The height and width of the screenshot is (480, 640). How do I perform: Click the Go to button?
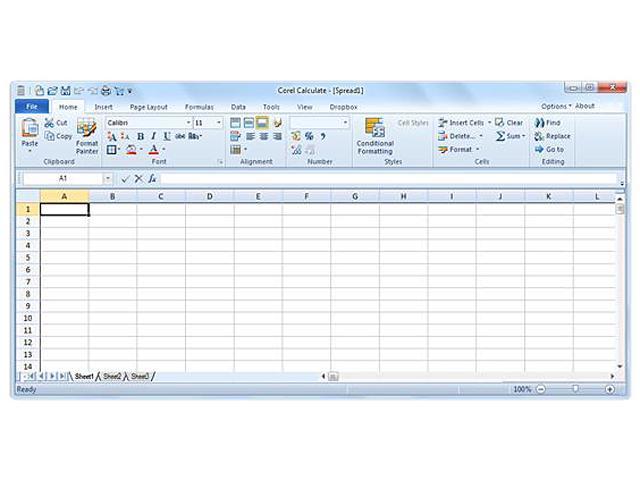click(x=549, y=149)
